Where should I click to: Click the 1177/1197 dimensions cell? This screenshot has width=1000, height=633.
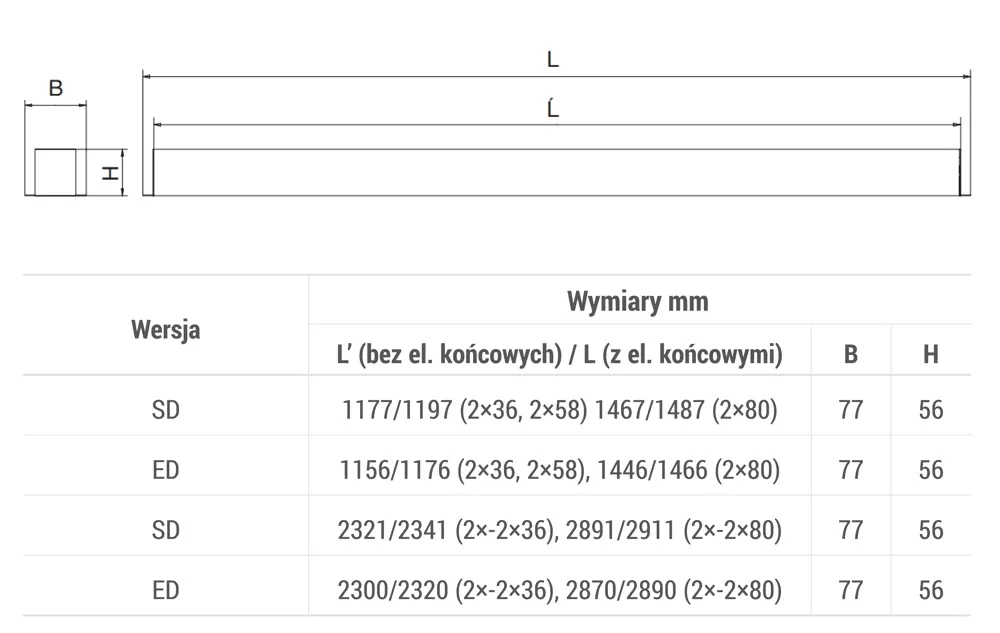tap(559, 409)
